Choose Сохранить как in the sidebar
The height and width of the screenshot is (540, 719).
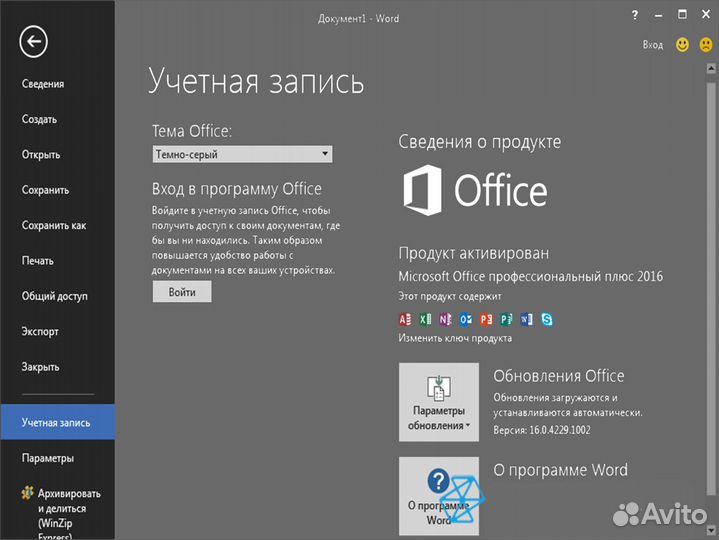point(54,225)
